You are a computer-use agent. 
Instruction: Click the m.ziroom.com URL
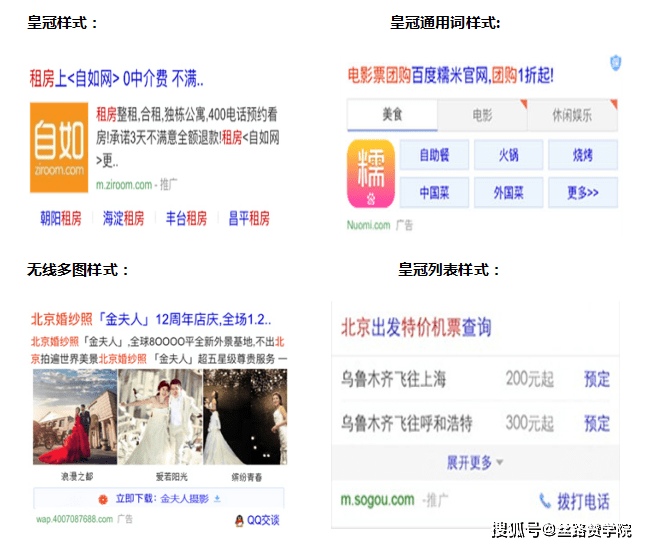point(124,185)
